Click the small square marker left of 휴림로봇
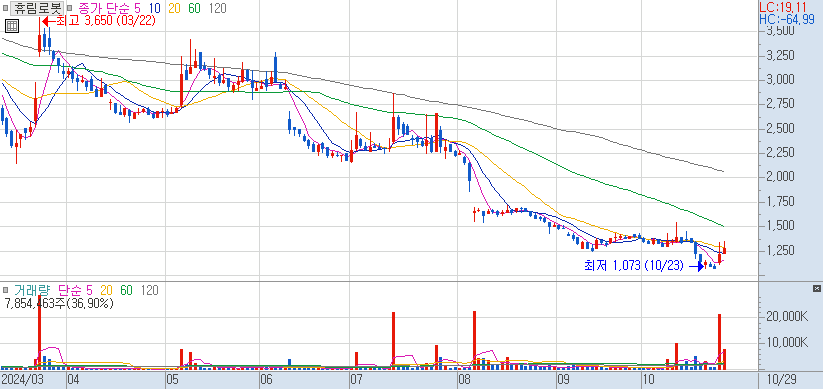 [x=5, y=8]
